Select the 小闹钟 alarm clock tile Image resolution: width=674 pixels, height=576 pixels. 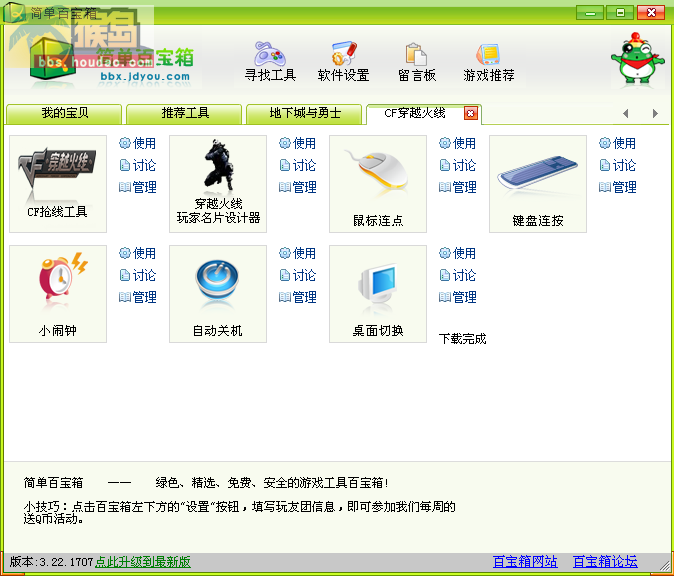pos(58,294)
